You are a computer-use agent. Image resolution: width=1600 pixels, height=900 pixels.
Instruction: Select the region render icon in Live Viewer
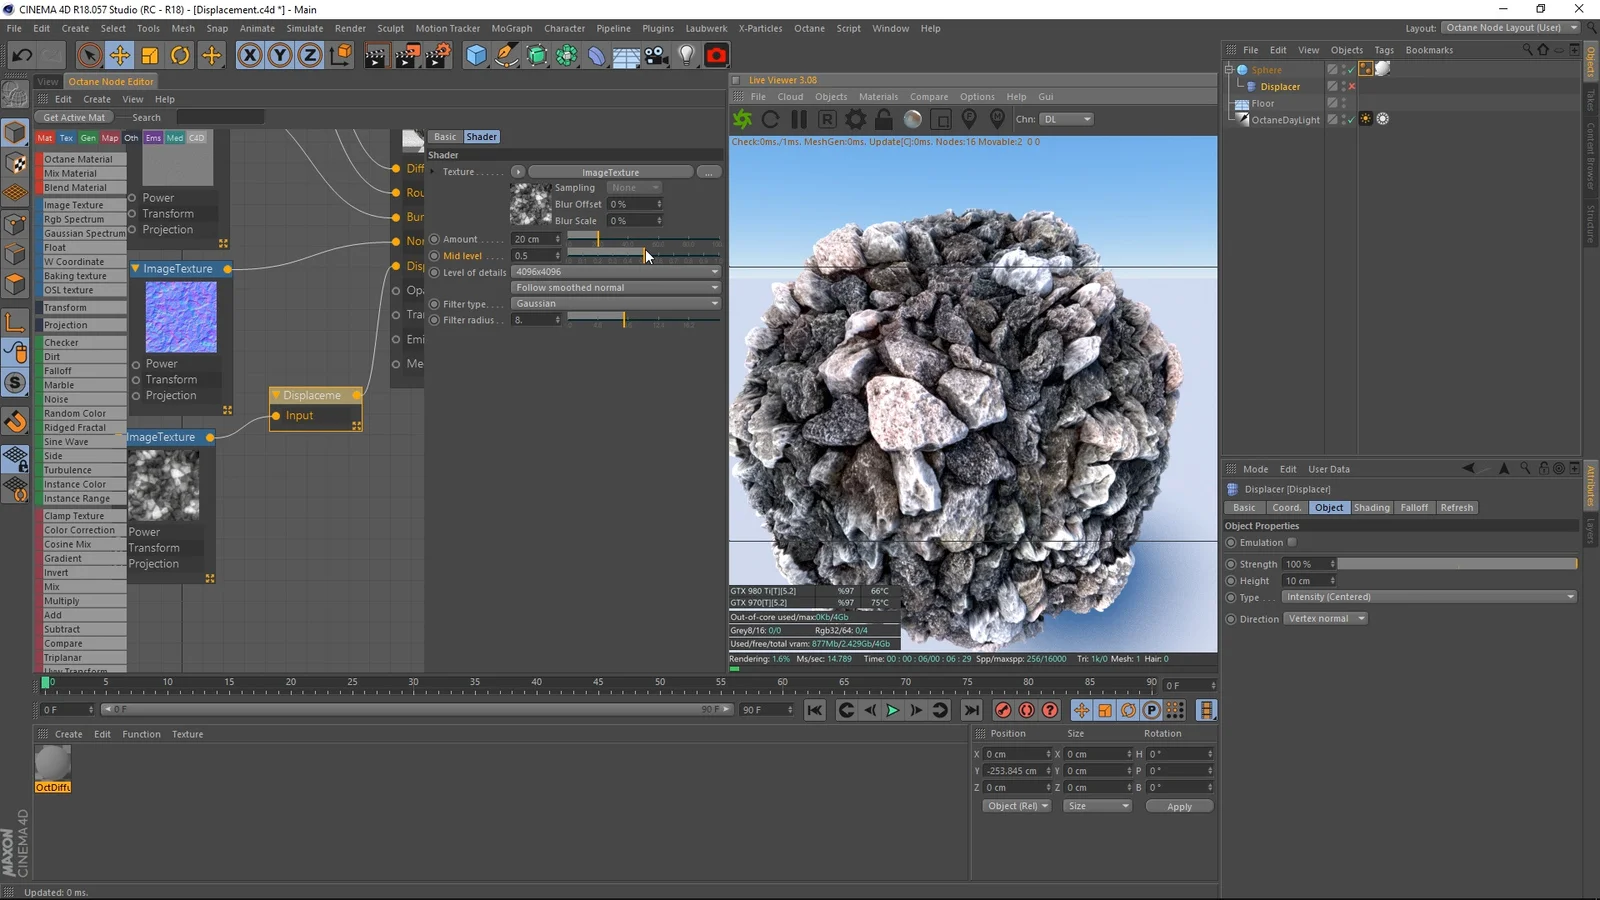[x=827, y=118]
